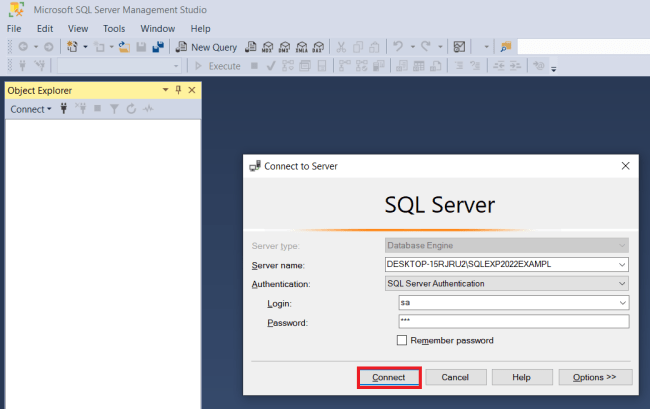Click the DAX query icon
Image resolution: width=650 pixels, height=409 pixels.
click(318, 47)
